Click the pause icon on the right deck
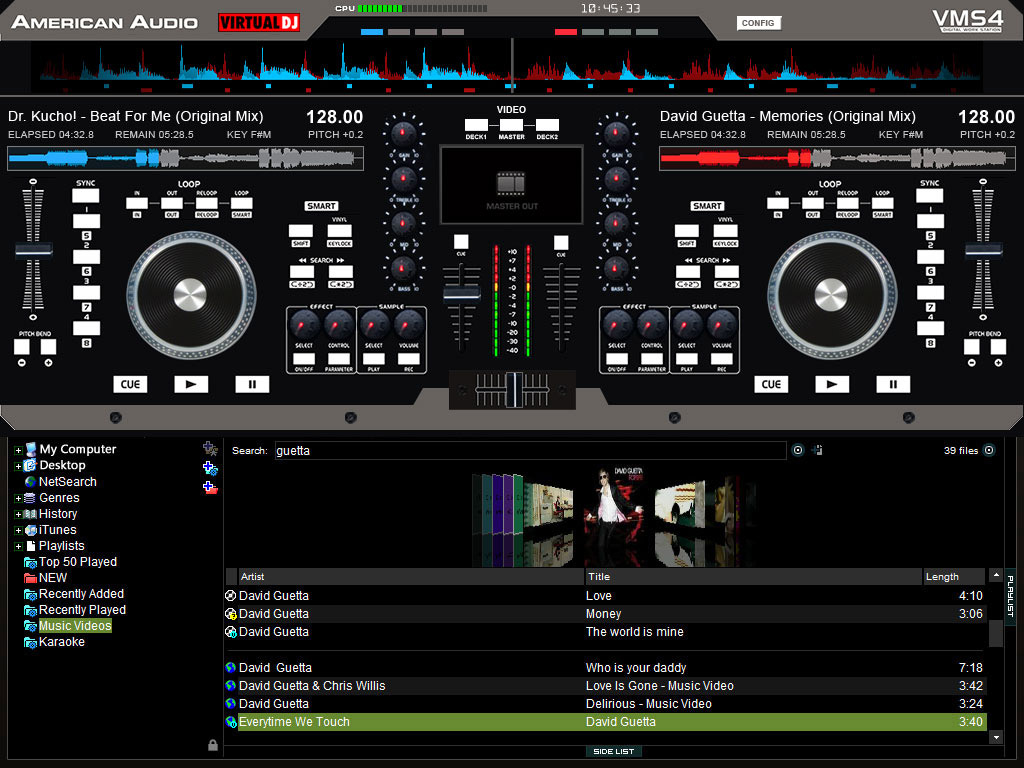Image resolution: width=1024 pixels, height=768 pixels. (x=893, y=384)
